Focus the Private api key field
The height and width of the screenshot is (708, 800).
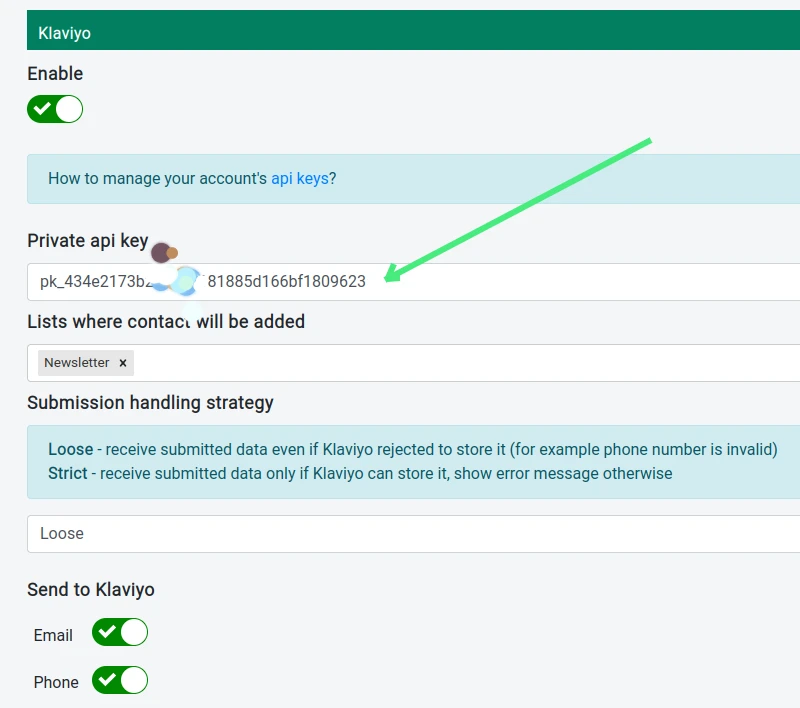coord(413,282)
